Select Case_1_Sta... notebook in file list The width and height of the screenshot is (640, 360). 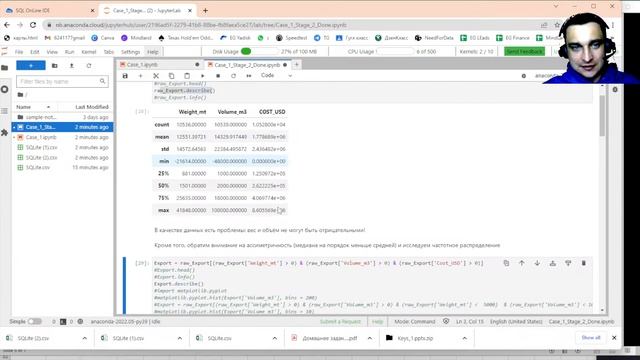pyautogui.click(x=62, y=127)
